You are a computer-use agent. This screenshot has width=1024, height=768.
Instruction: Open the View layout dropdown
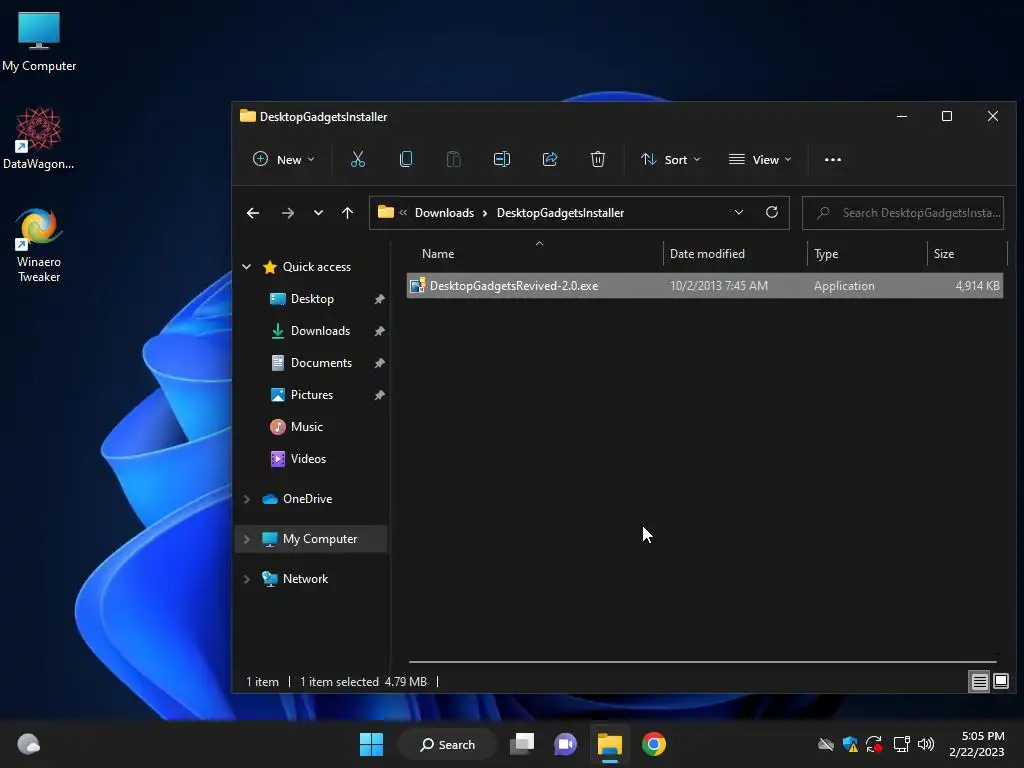[x=760, y=159]
